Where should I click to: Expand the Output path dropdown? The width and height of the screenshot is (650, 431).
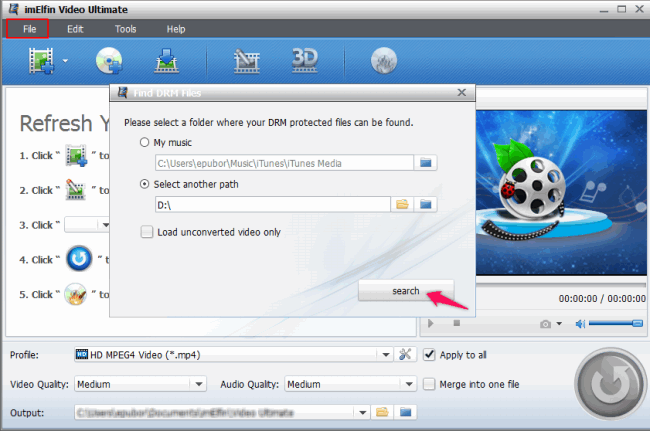pos(363,412)
